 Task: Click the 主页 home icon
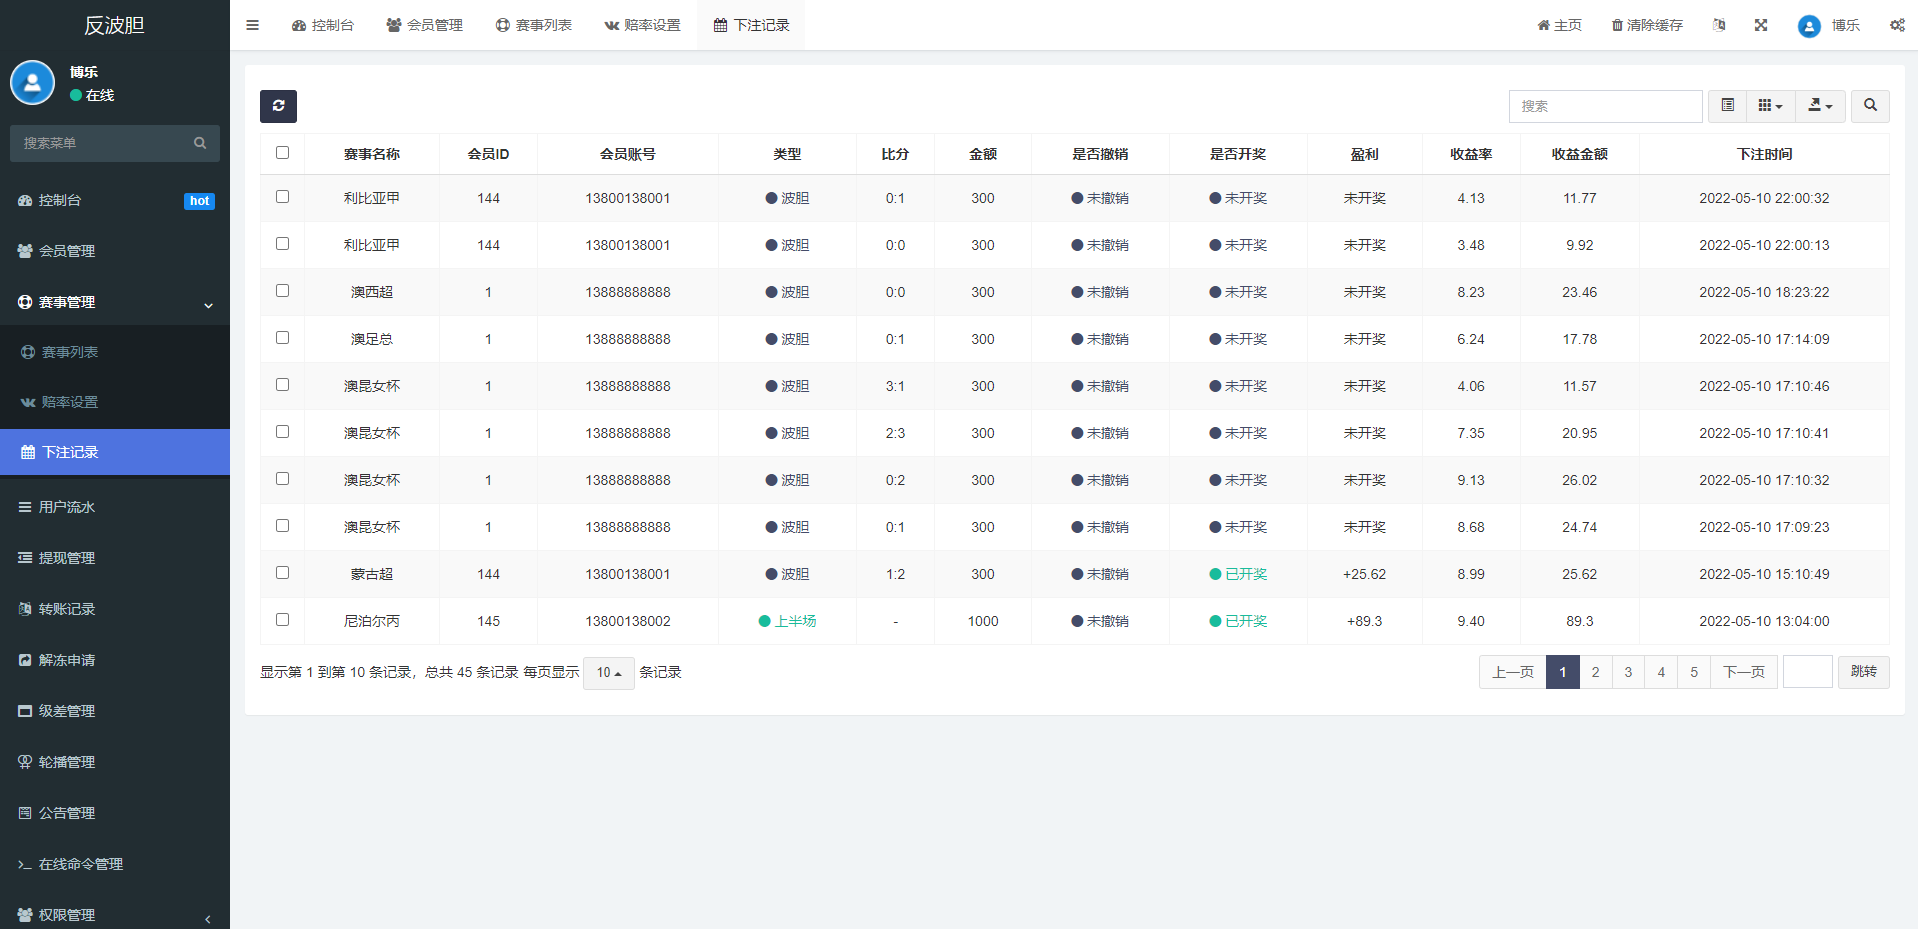(x=1558, y=25)
